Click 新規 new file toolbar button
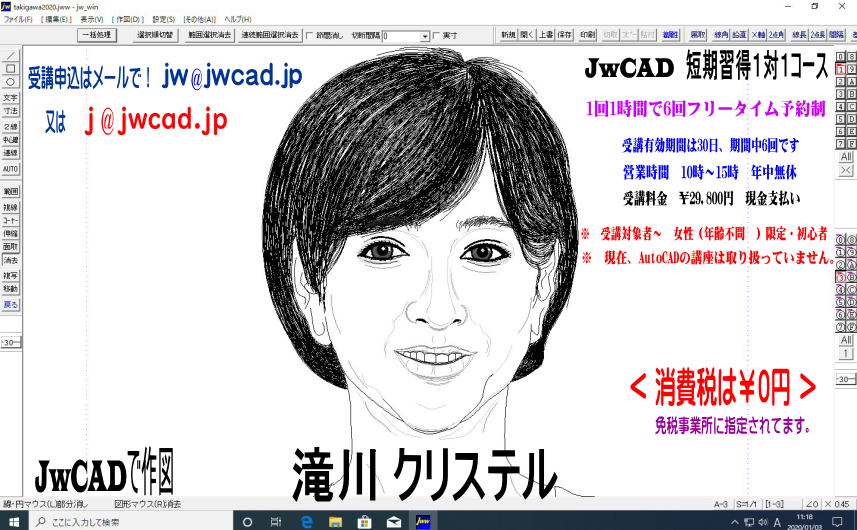 click(x=508, y=34)
